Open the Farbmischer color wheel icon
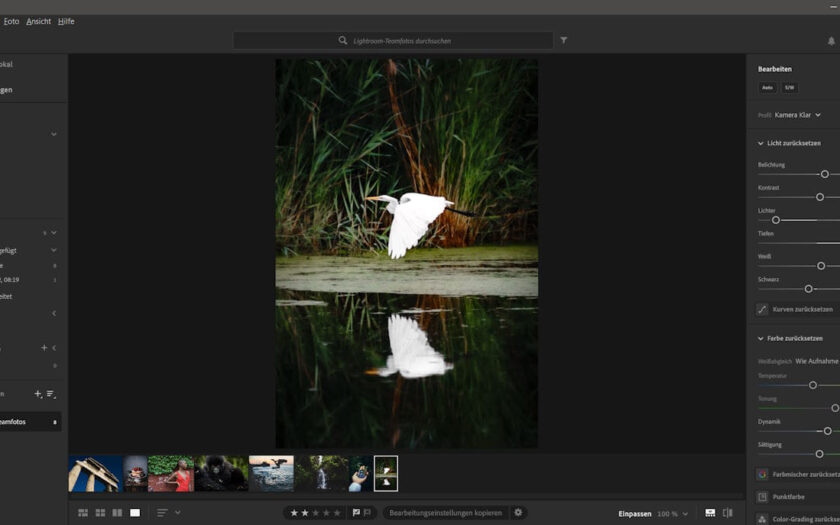The image size is (840, 525). coord(762,475)
